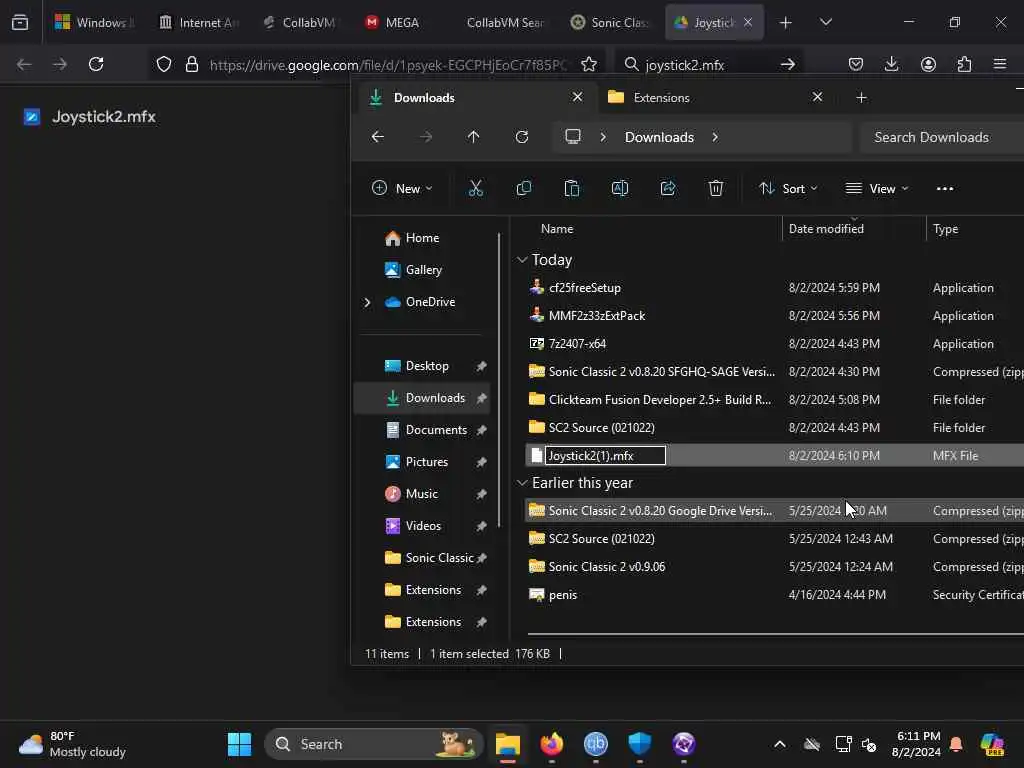Collapse the Earlier this year group
The width and height of the screenshot is (1024, 768).
[x=522, y=483]
